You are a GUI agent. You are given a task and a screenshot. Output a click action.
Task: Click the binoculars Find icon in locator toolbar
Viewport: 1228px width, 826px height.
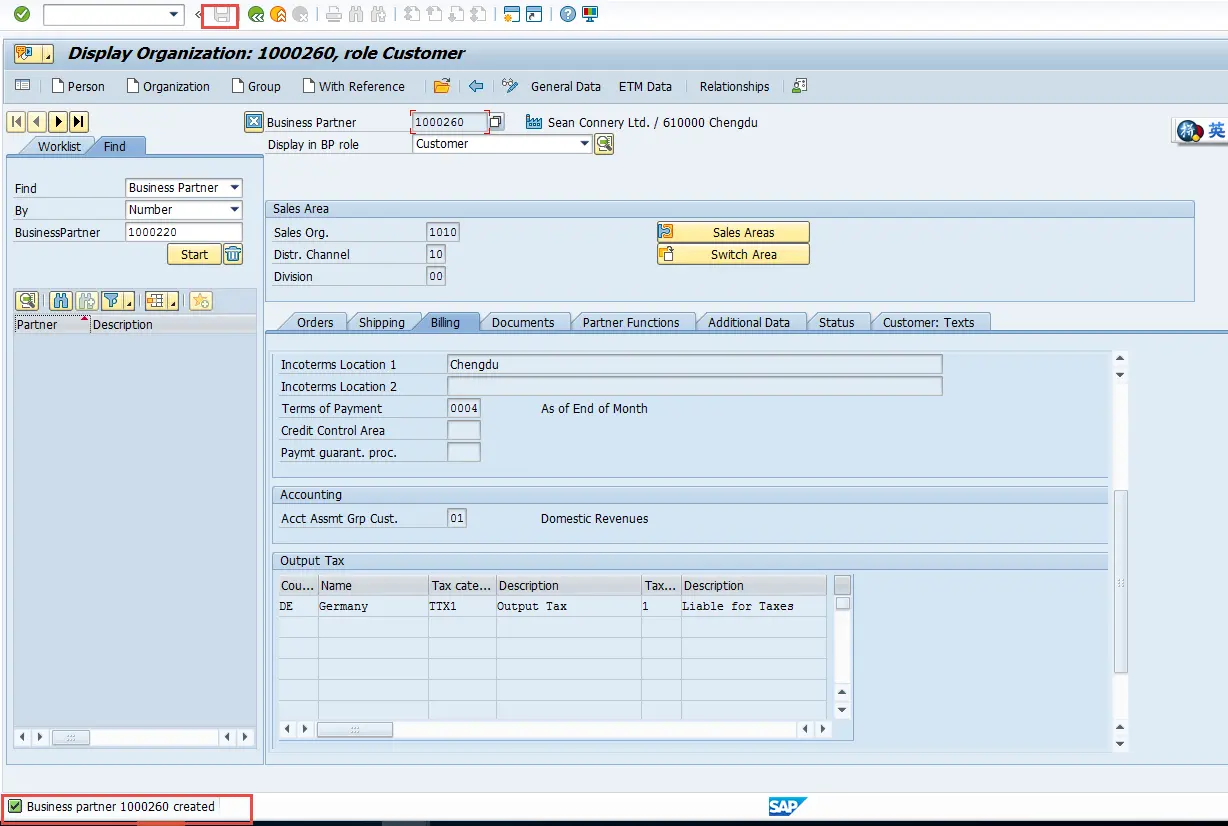tap(61, 300)
